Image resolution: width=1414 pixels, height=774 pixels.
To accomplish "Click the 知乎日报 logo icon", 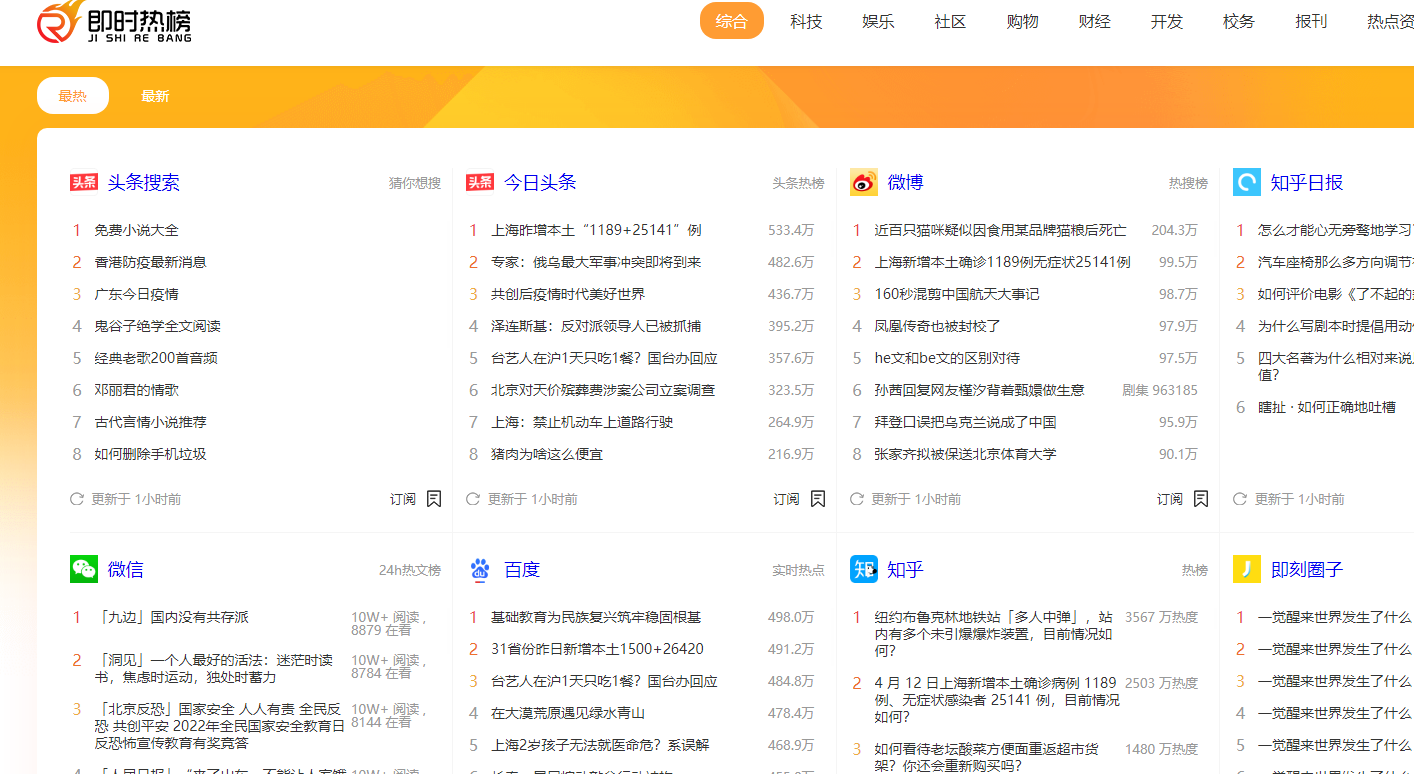I will coord(1247,182).
